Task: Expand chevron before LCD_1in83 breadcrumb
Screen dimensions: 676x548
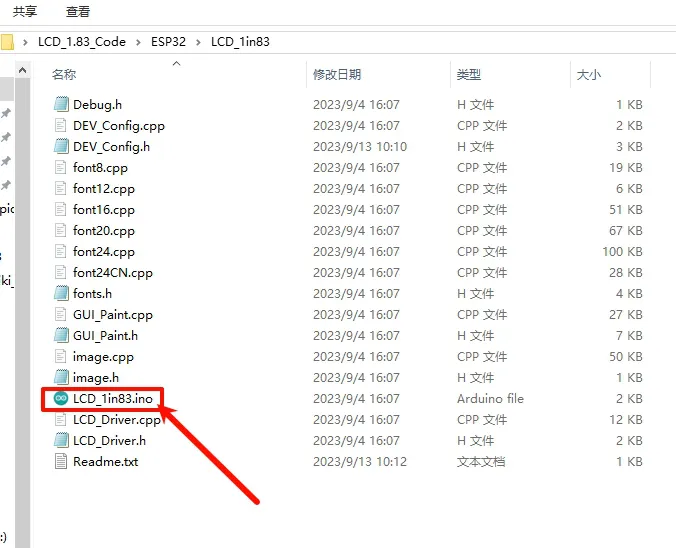Action: [x=198, y=42]
